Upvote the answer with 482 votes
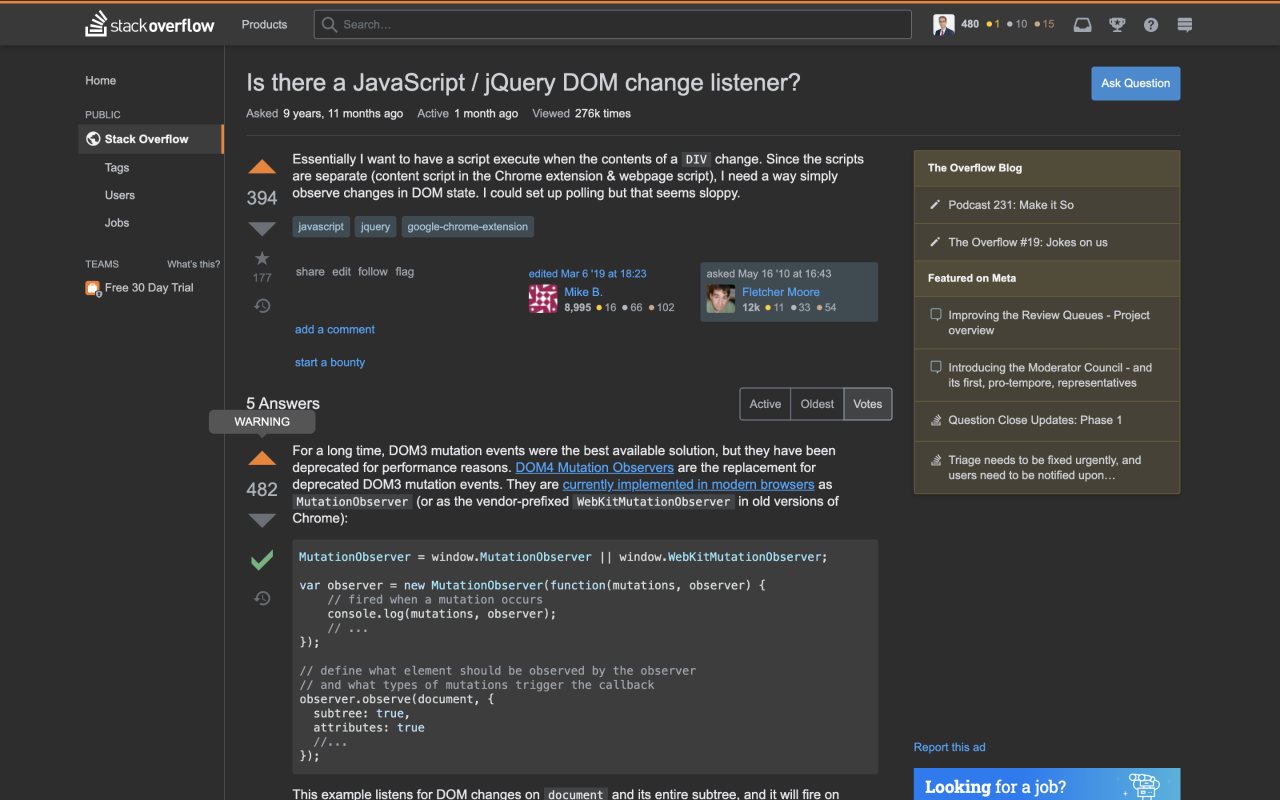The height and width of the screenshot is (800, 1280). tap(262, 458)
